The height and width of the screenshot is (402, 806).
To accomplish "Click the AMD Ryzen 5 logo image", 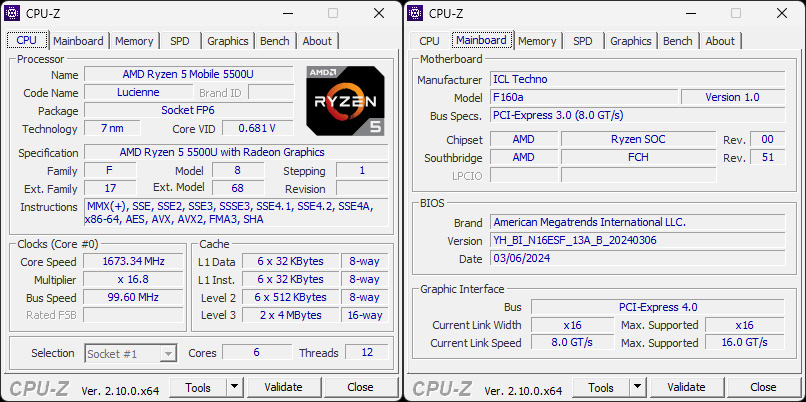I will (x=345, y=101).
